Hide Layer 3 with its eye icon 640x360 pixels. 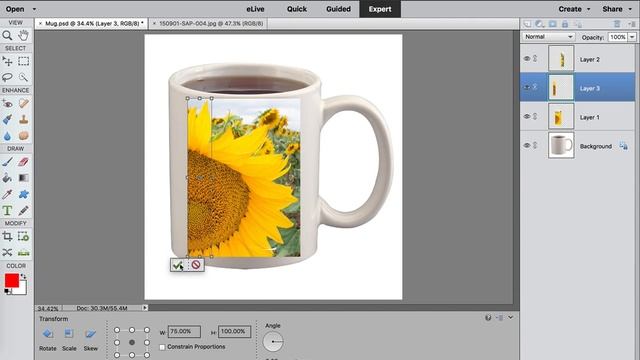coord(527,87)
